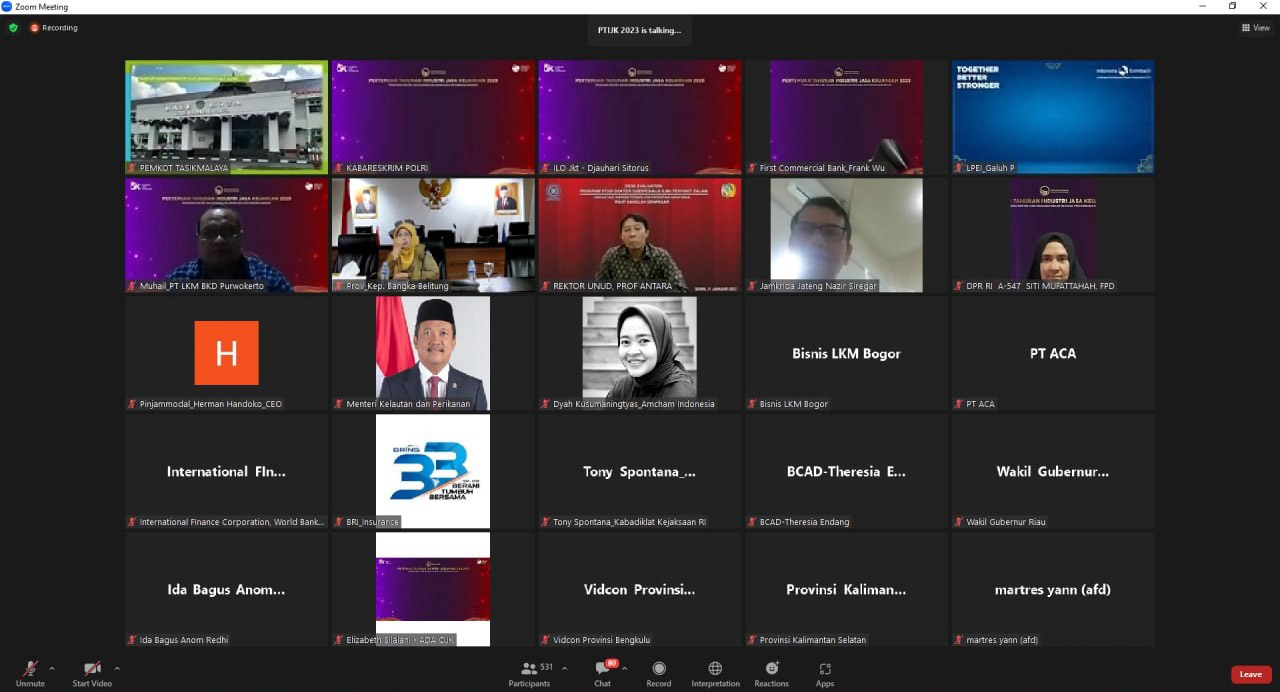This screenshot has height=692, width=1280.
Task: Open the View layout menu
Action: [x=1256, y=28]
